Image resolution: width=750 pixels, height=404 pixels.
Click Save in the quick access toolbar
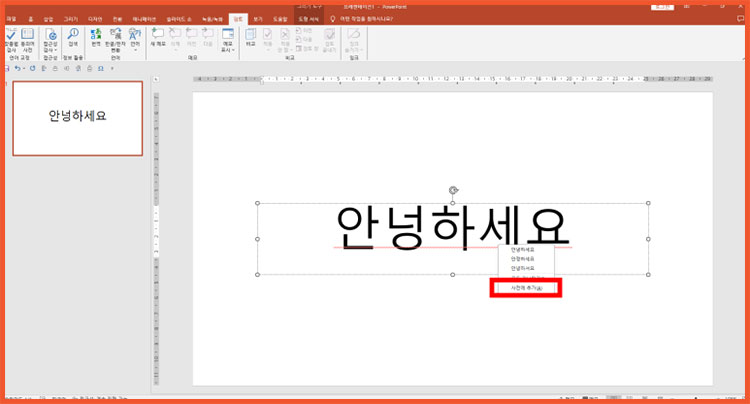click(7, 68)
